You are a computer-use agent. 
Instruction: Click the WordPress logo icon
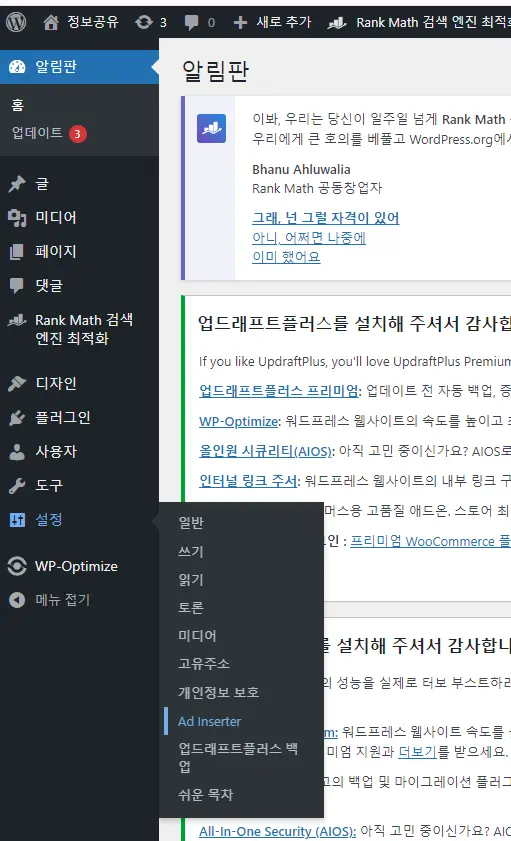coord(16,22)
